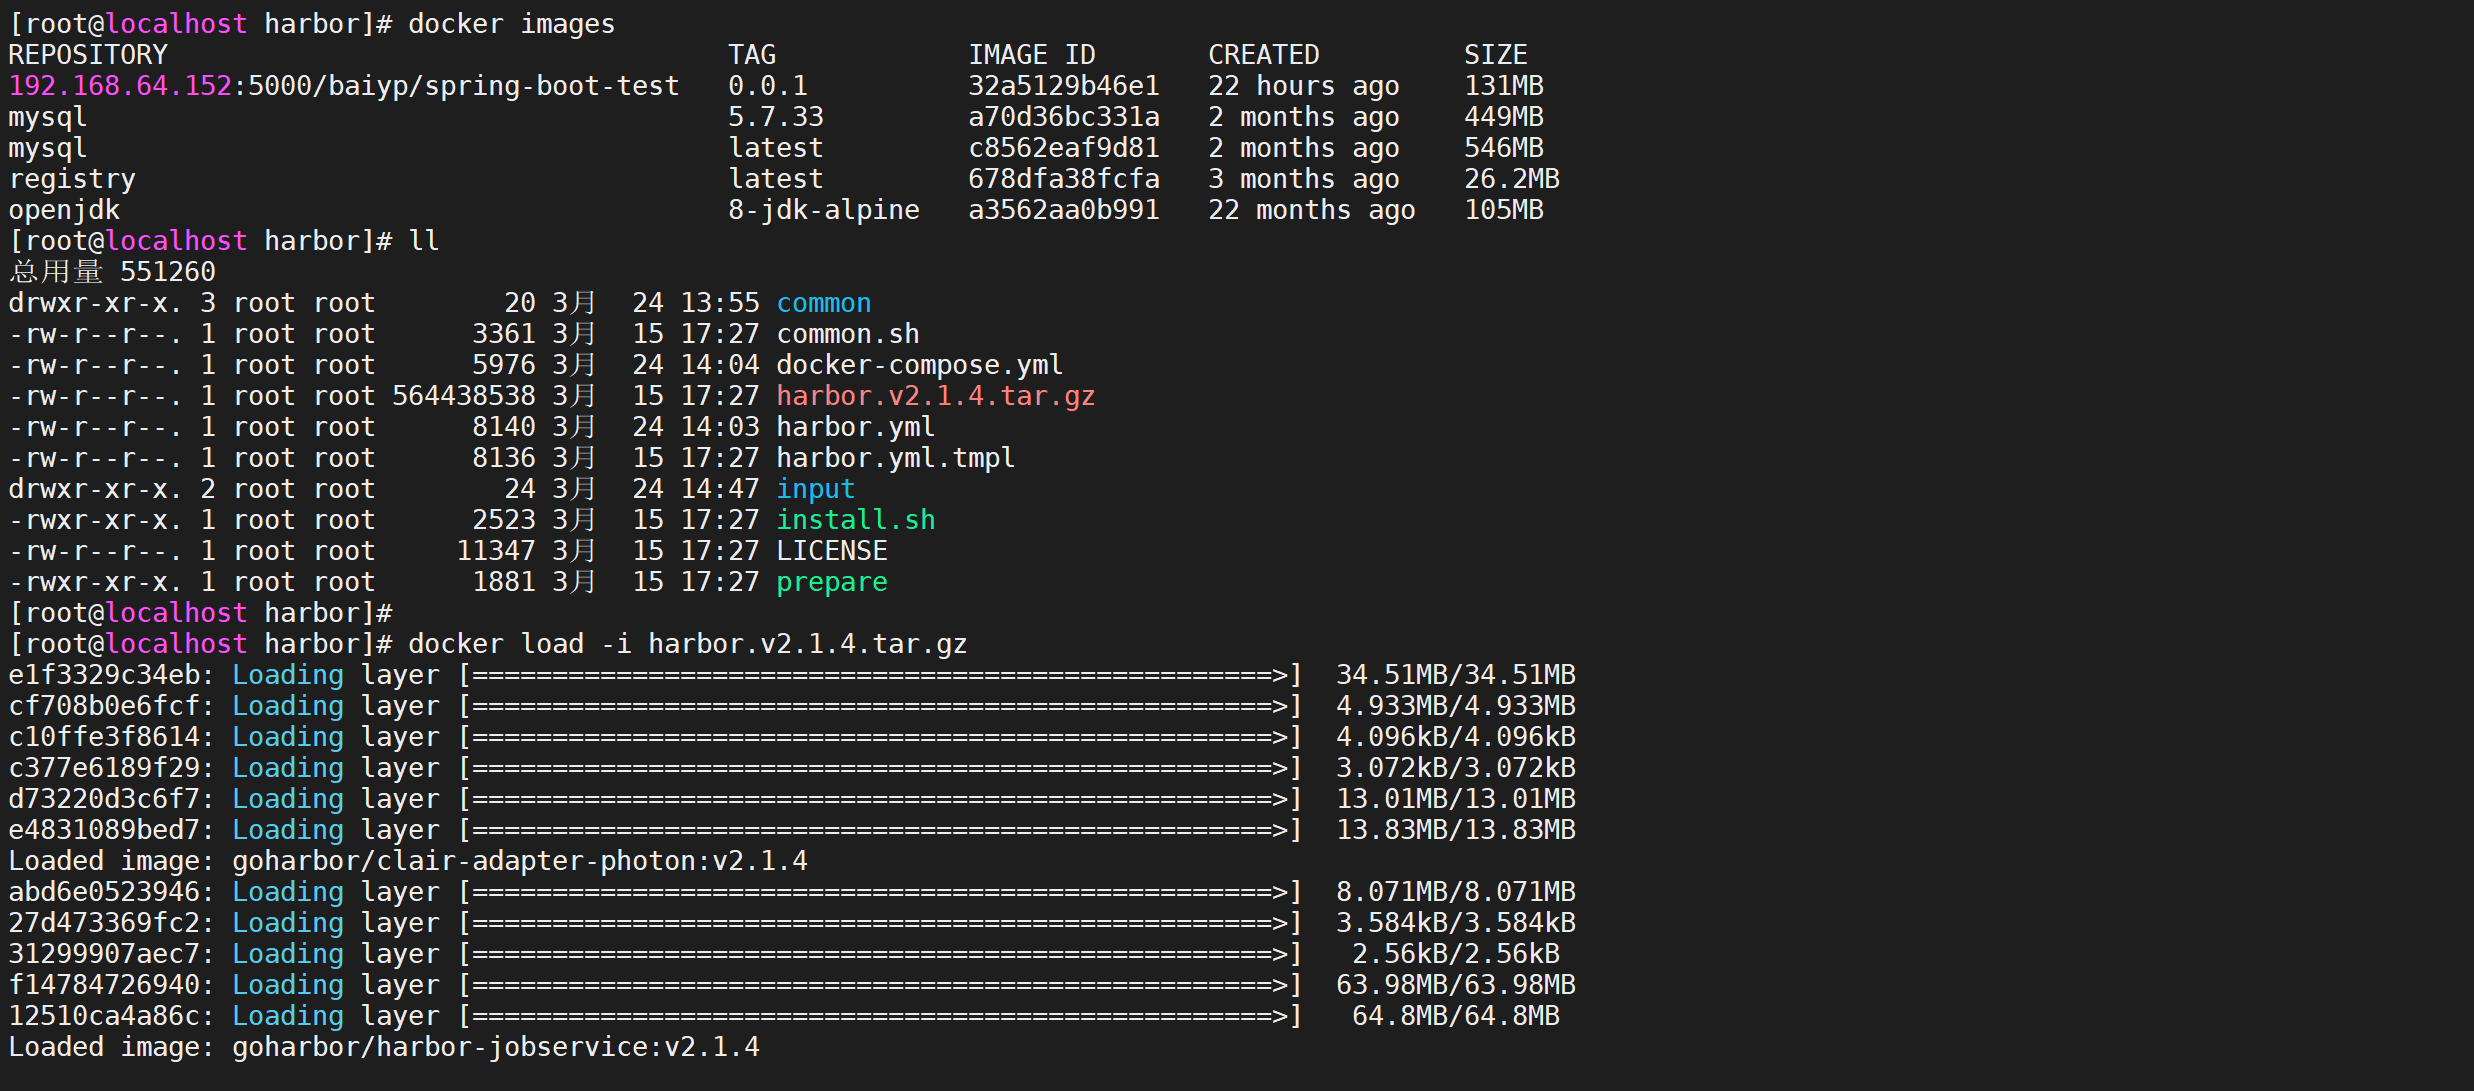Click the docker-compose.yml filename
Image resolution: width=2474 pixels, height=1091 pixels.
(919, 365)
